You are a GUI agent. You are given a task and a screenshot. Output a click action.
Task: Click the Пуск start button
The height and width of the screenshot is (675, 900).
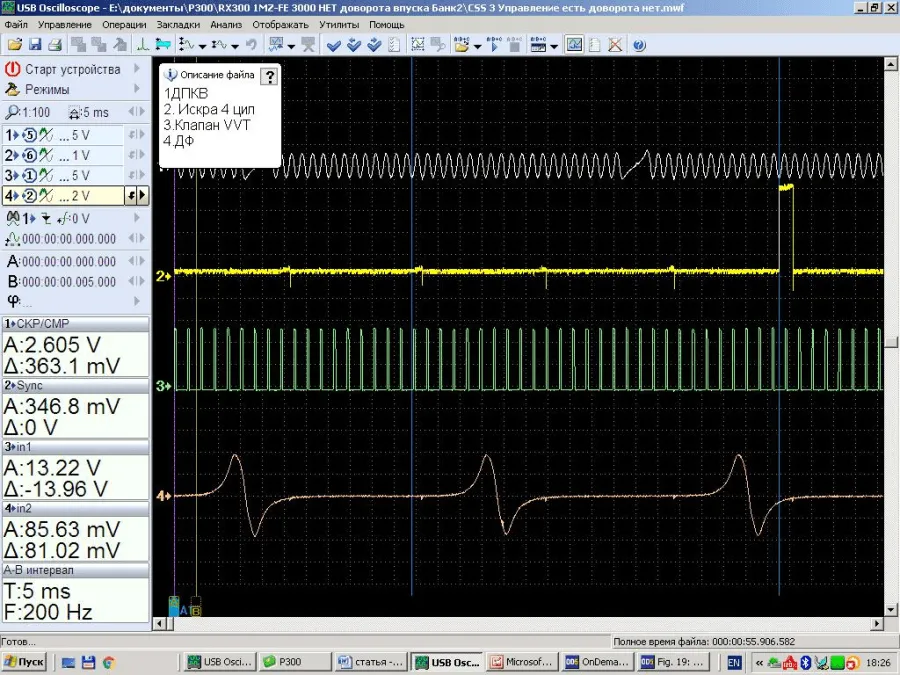(x=24, y=662)
